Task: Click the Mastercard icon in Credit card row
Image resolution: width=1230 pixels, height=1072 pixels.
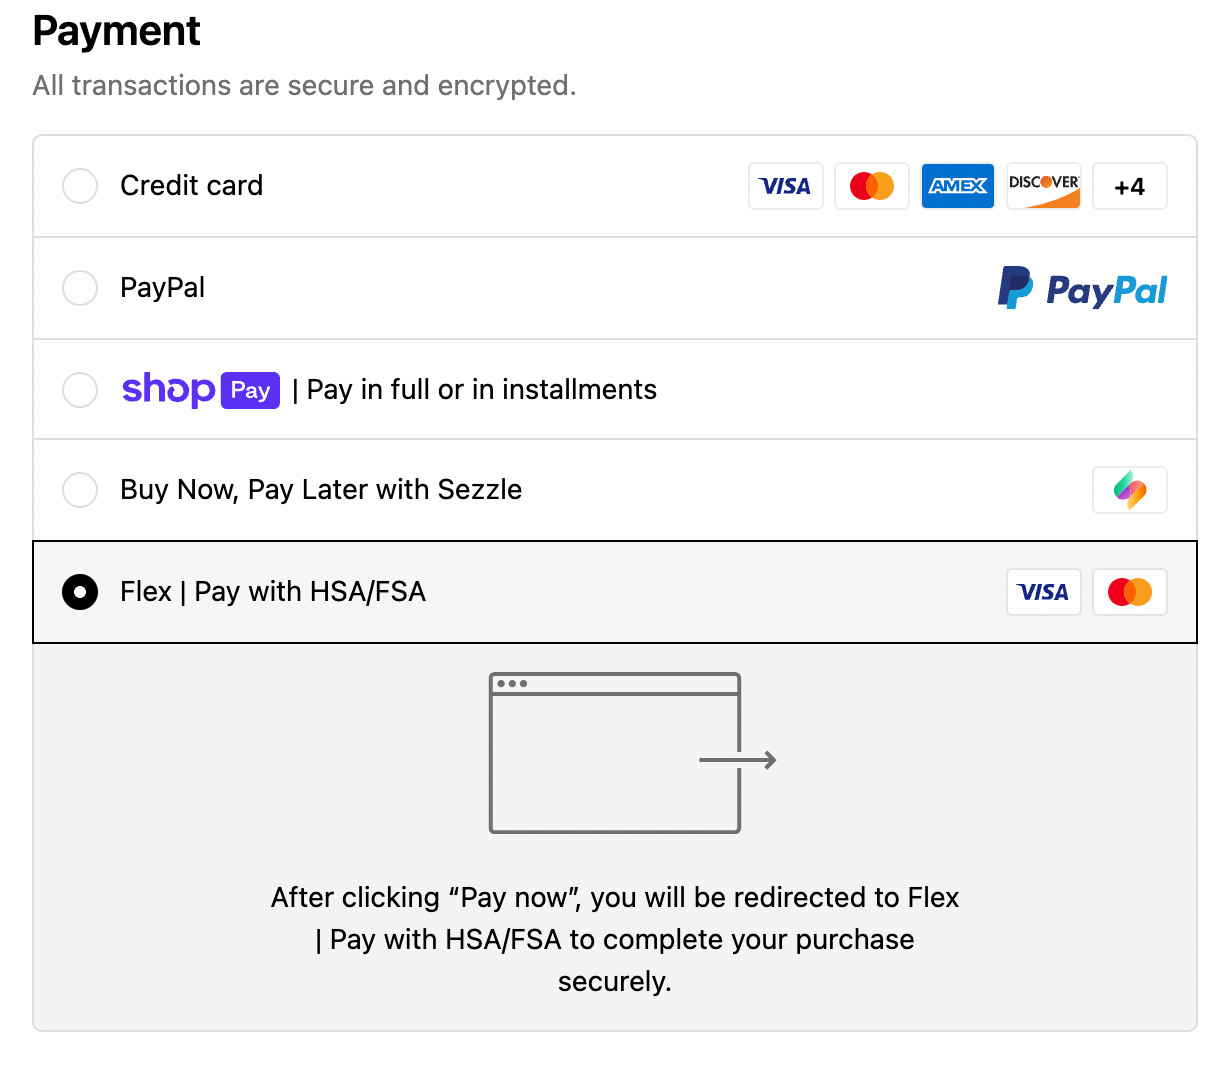Action: [871, 186]
